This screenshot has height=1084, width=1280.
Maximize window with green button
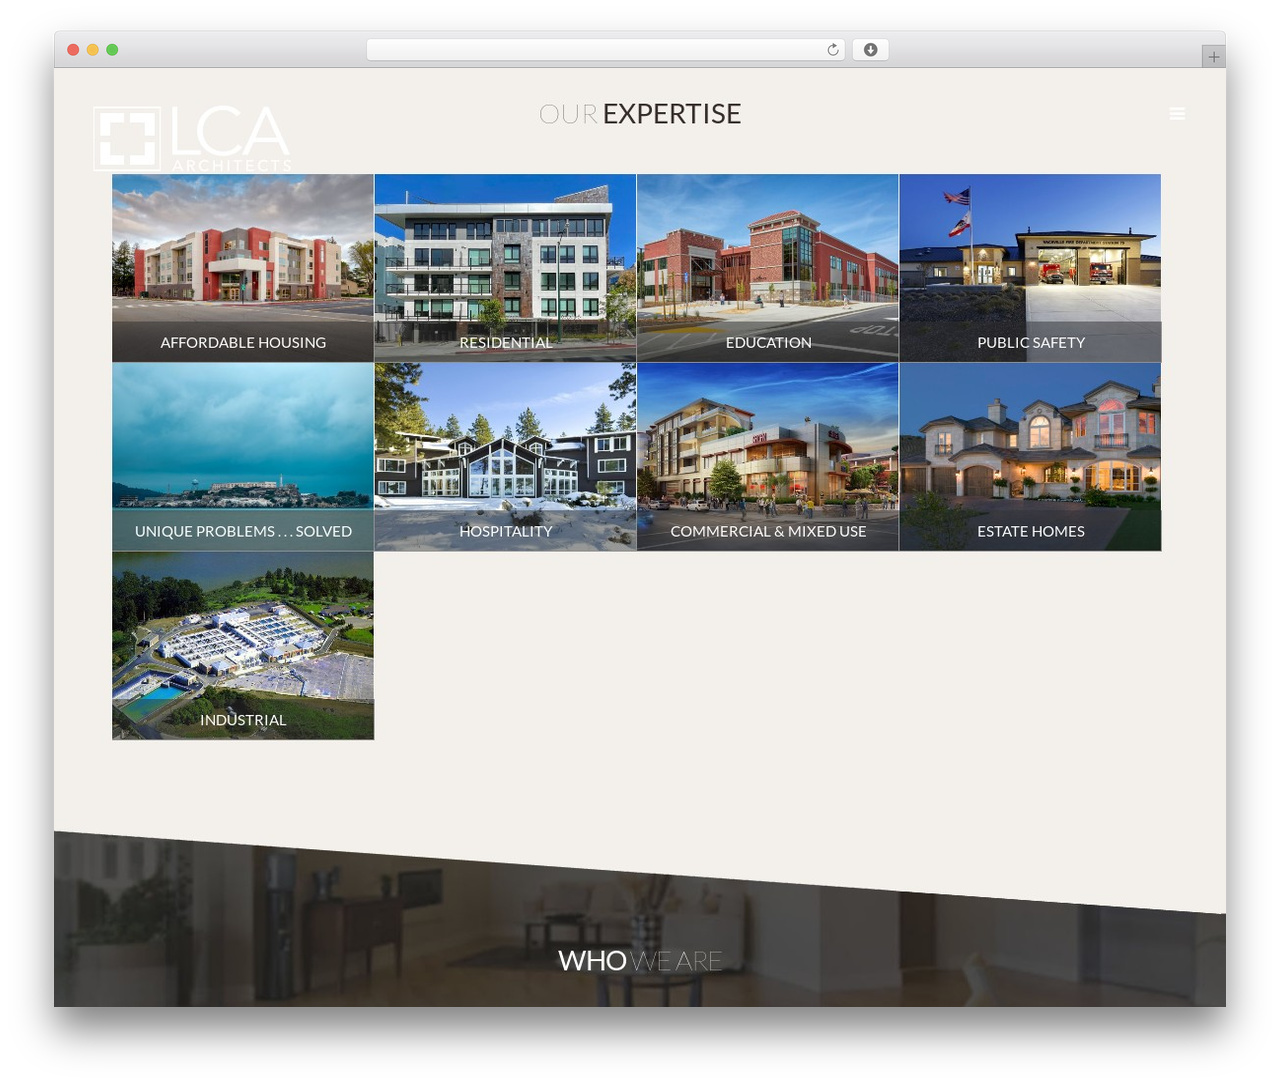(112, 50)
